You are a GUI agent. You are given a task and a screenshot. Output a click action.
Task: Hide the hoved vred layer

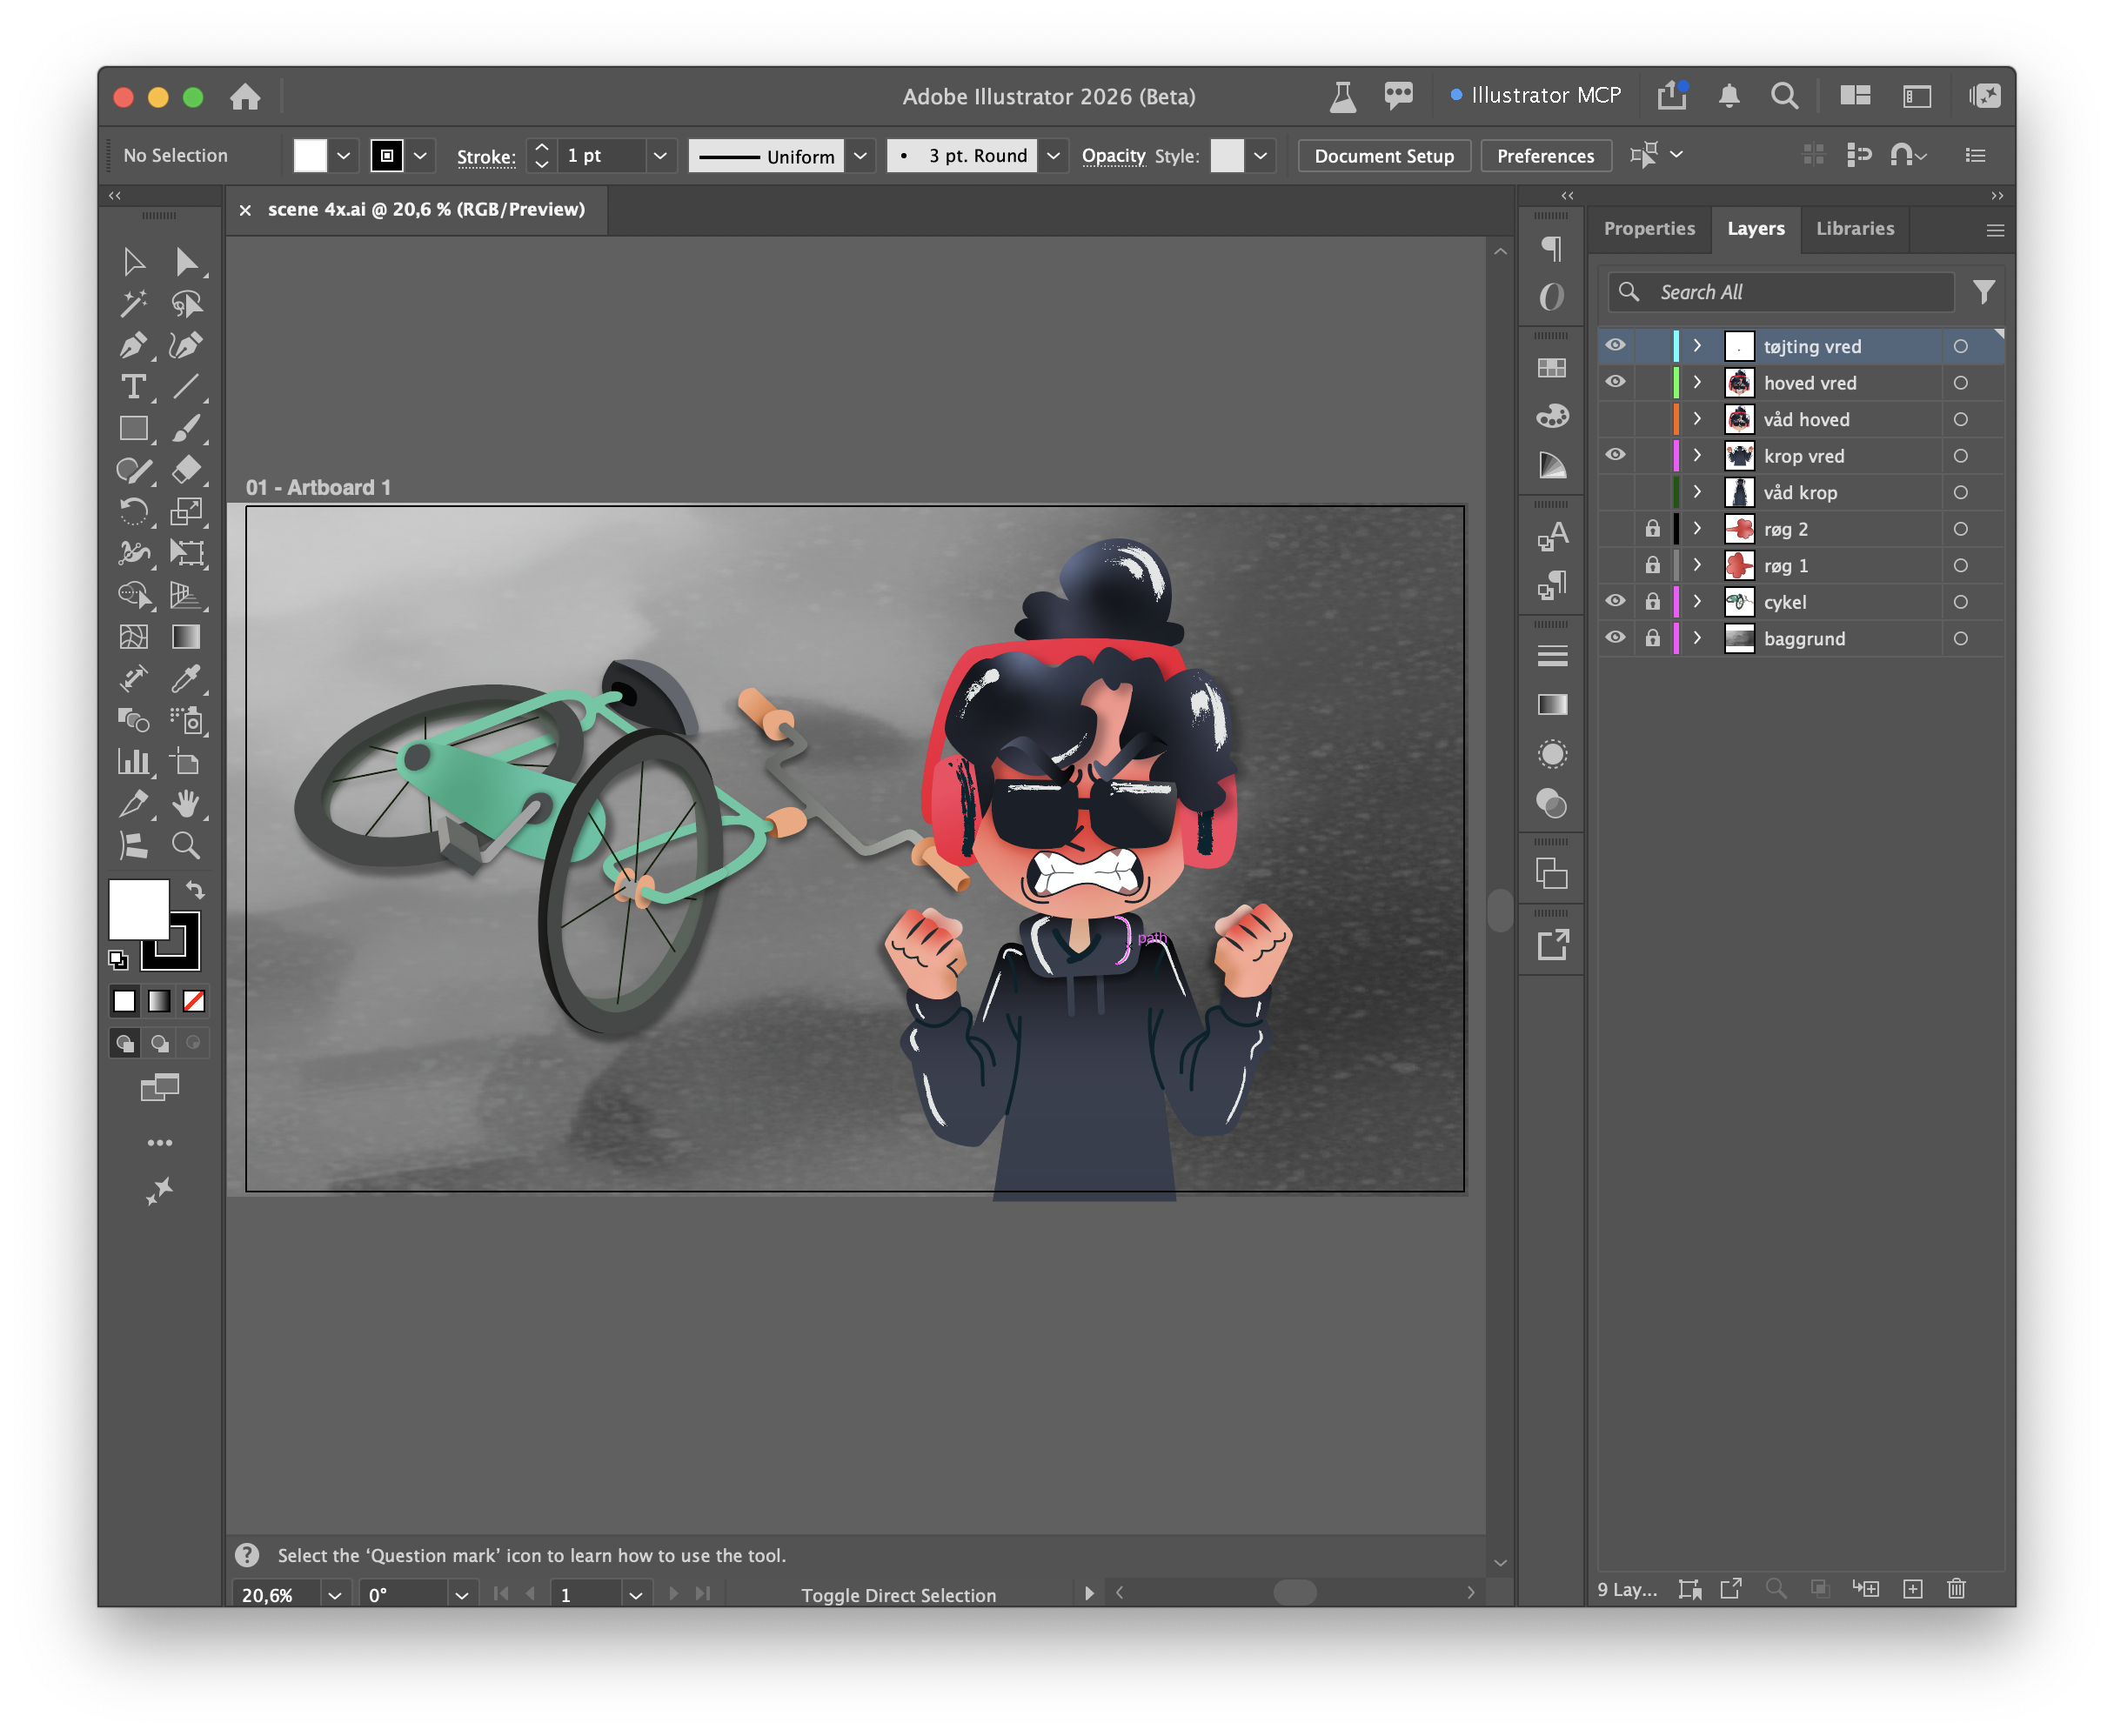tap(1616, 383)
